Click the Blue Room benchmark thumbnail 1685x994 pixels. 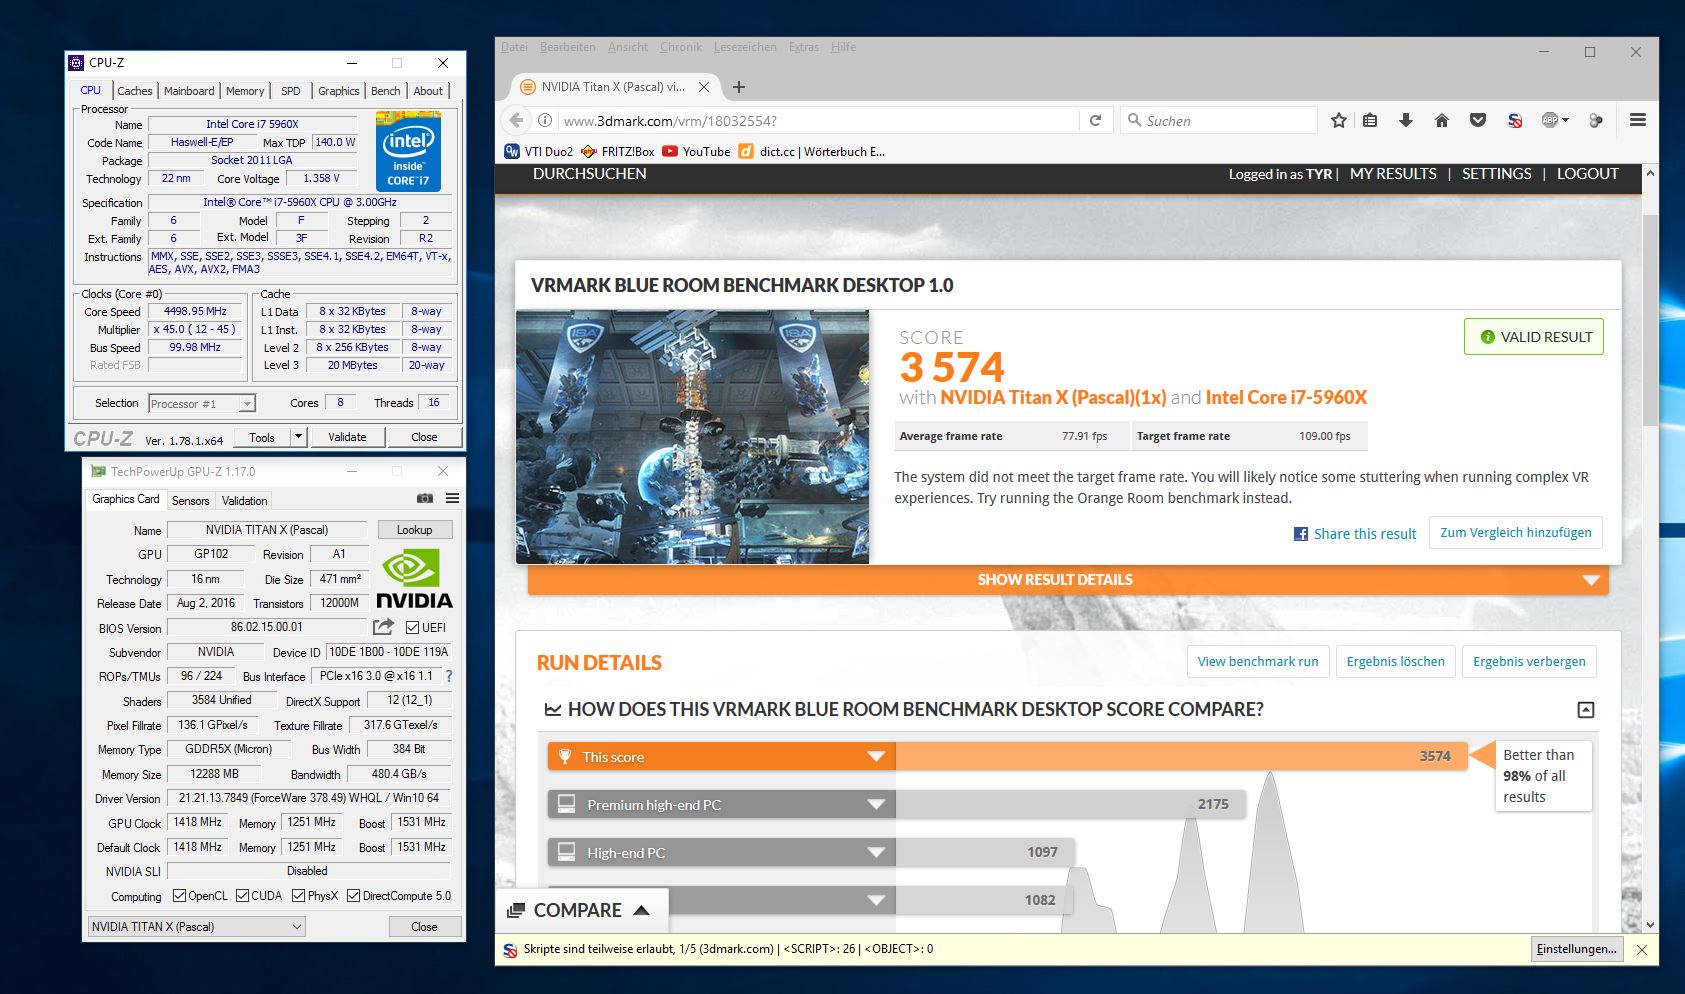click(x=692, y=437)
